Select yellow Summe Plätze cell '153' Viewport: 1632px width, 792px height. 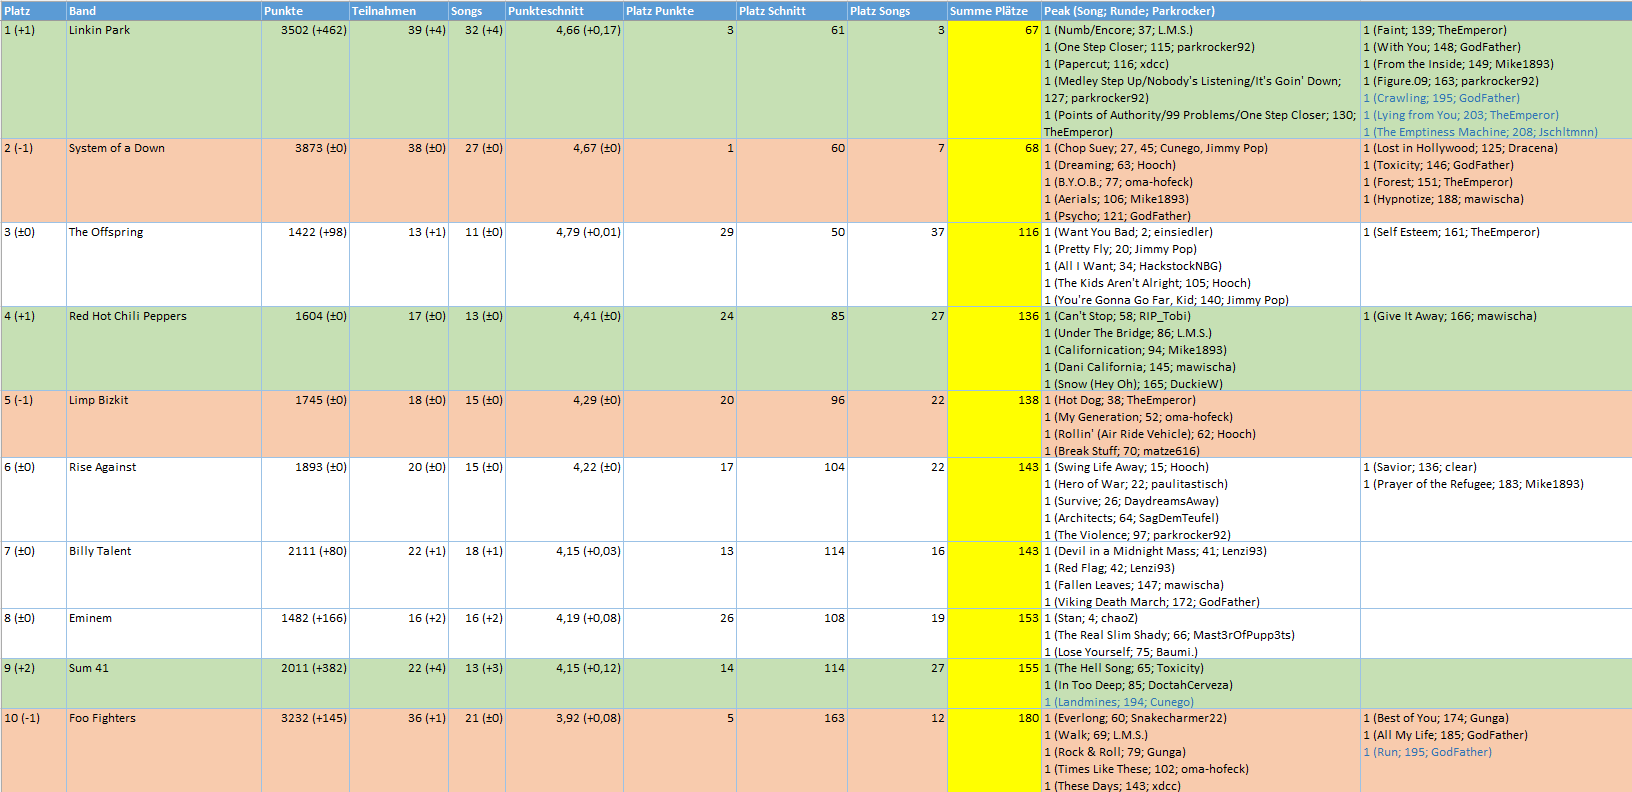click(x=994, y=634)
